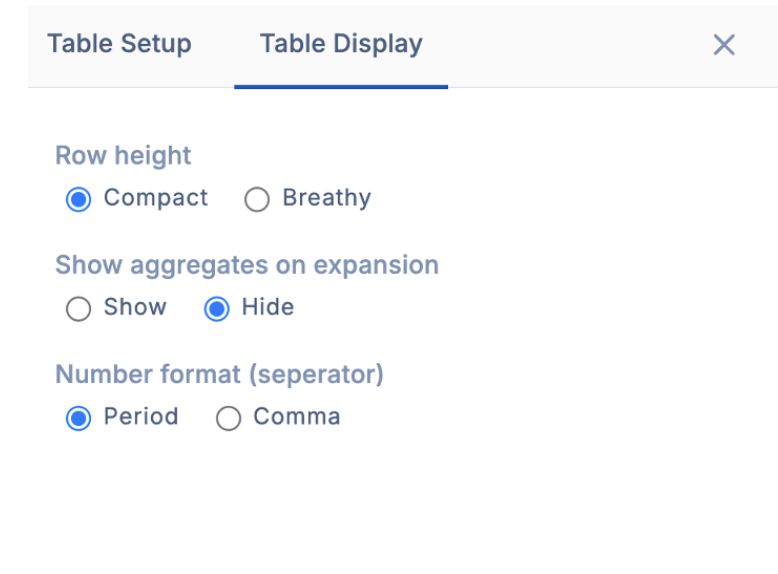778x574 pixels.
Task: Enable the Show aggregates radio button
Action: pyautogui.click(x=78, y=309)
